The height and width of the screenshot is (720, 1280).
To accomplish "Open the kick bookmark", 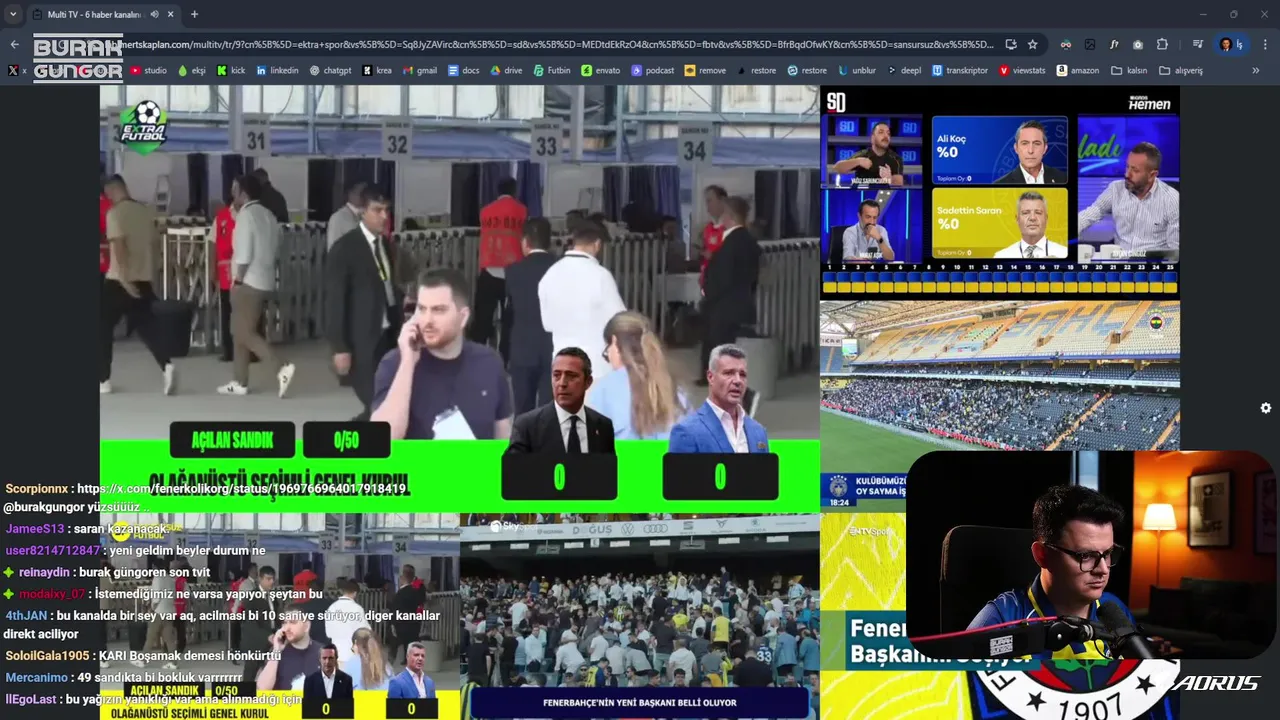I will tap(231, 71).
